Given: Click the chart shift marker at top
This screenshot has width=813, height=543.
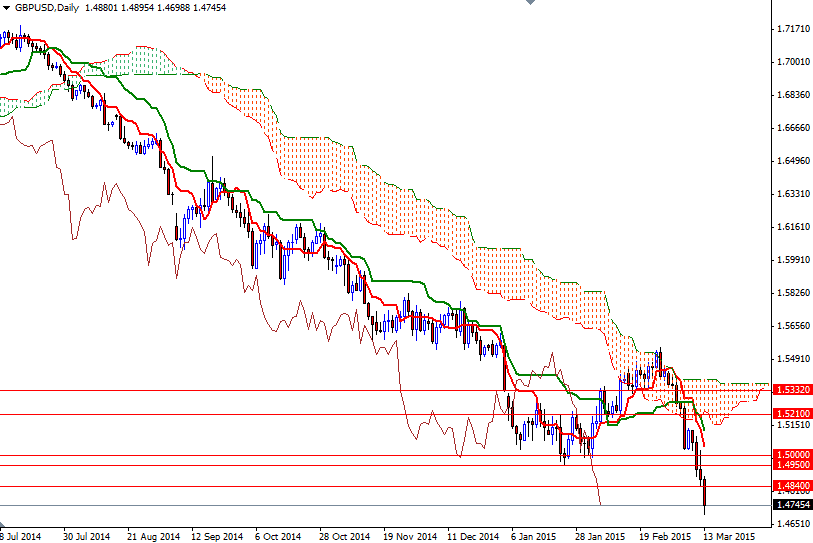Looking at the screenshot, I should pyautogui.click(x=530, y=2).
